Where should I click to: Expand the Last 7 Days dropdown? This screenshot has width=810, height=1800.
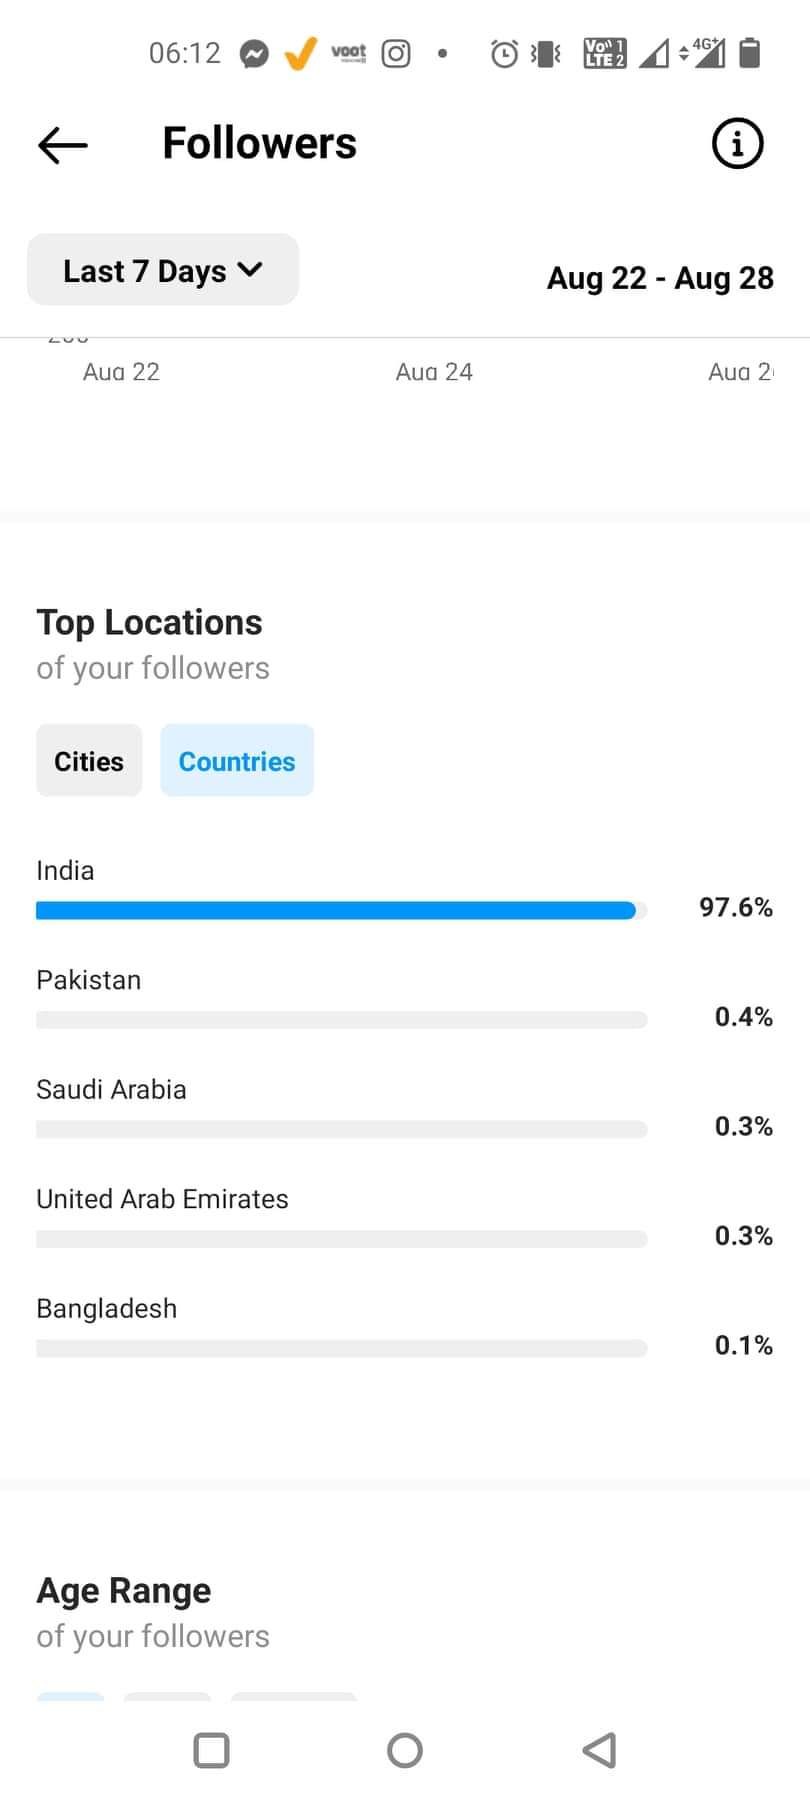[163, 270]
